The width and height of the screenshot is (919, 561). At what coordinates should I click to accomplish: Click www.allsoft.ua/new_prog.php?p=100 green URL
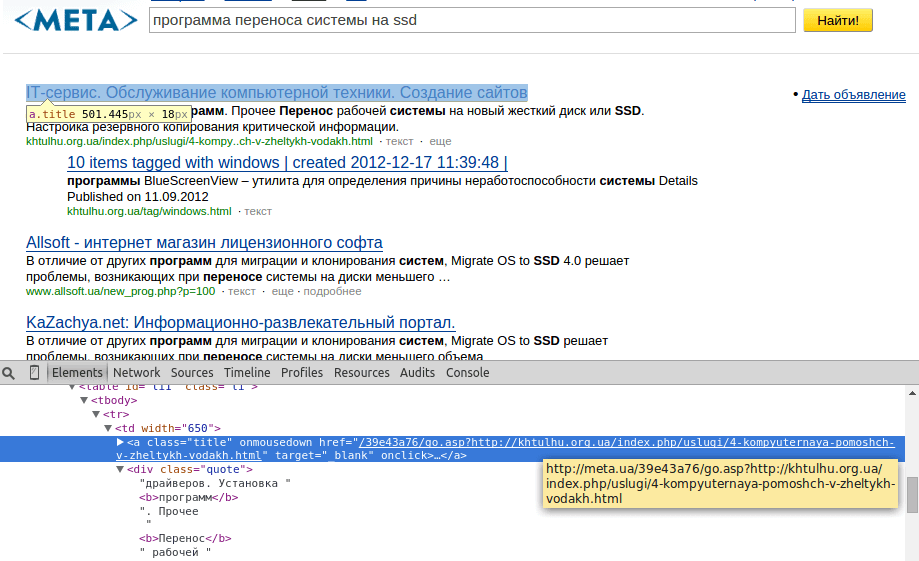click(120, 291)
